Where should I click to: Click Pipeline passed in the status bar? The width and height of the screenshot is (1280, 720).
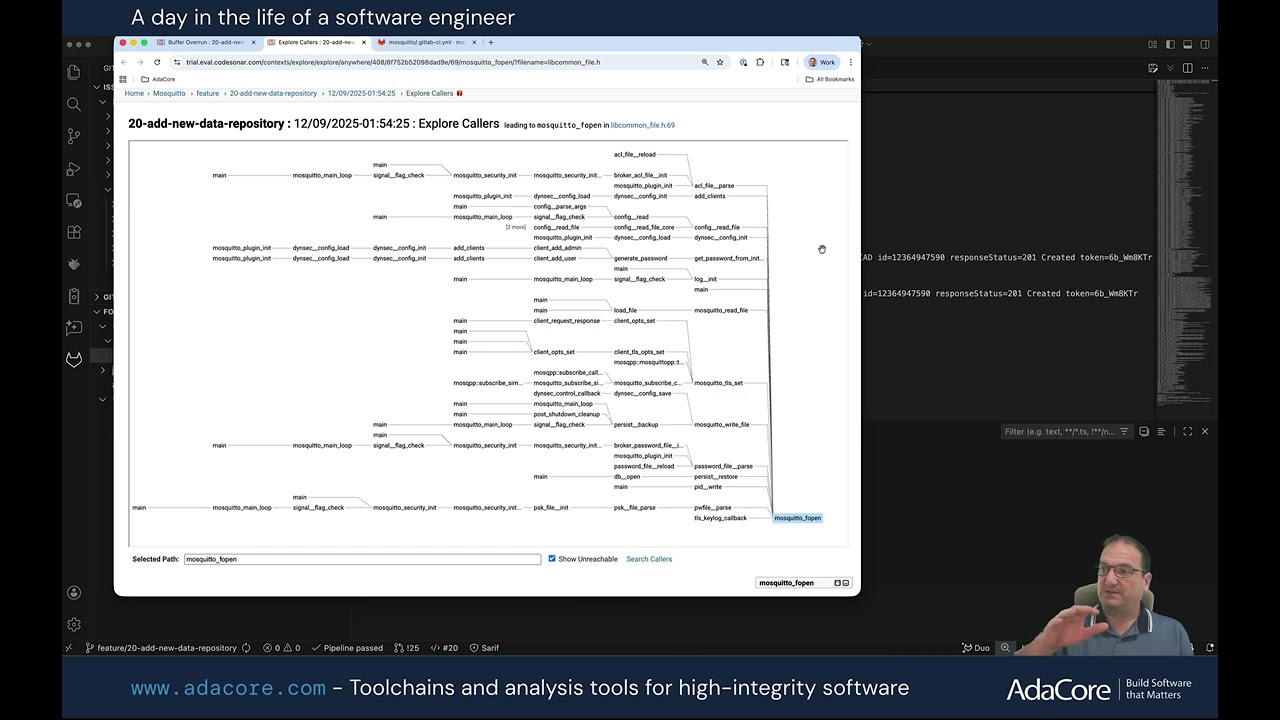click(x=346, y=648)
